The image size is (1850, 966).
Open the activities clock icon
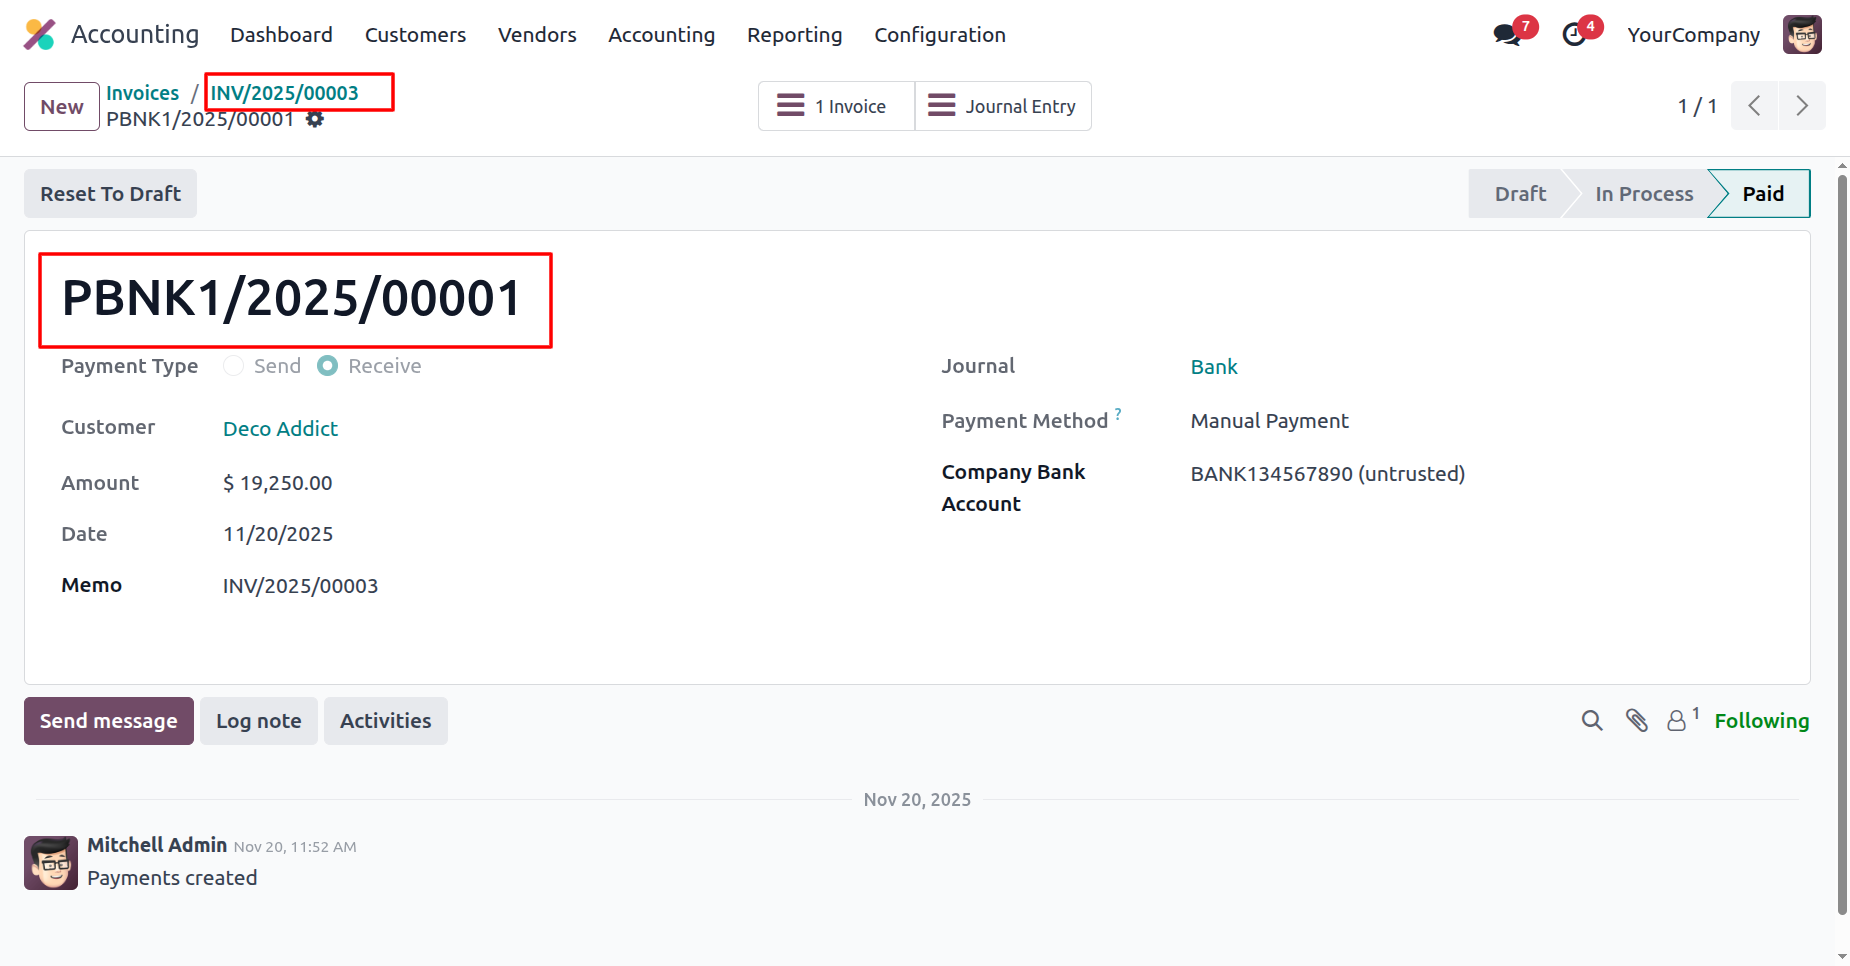[x=1574, y=35]
